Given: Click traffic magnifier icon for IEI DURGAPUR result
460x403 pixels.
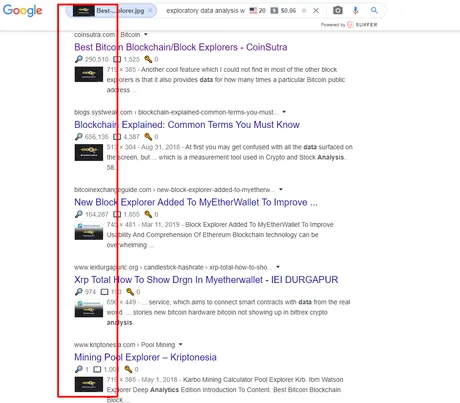Looking at the screenshot, I should (79, 292).
